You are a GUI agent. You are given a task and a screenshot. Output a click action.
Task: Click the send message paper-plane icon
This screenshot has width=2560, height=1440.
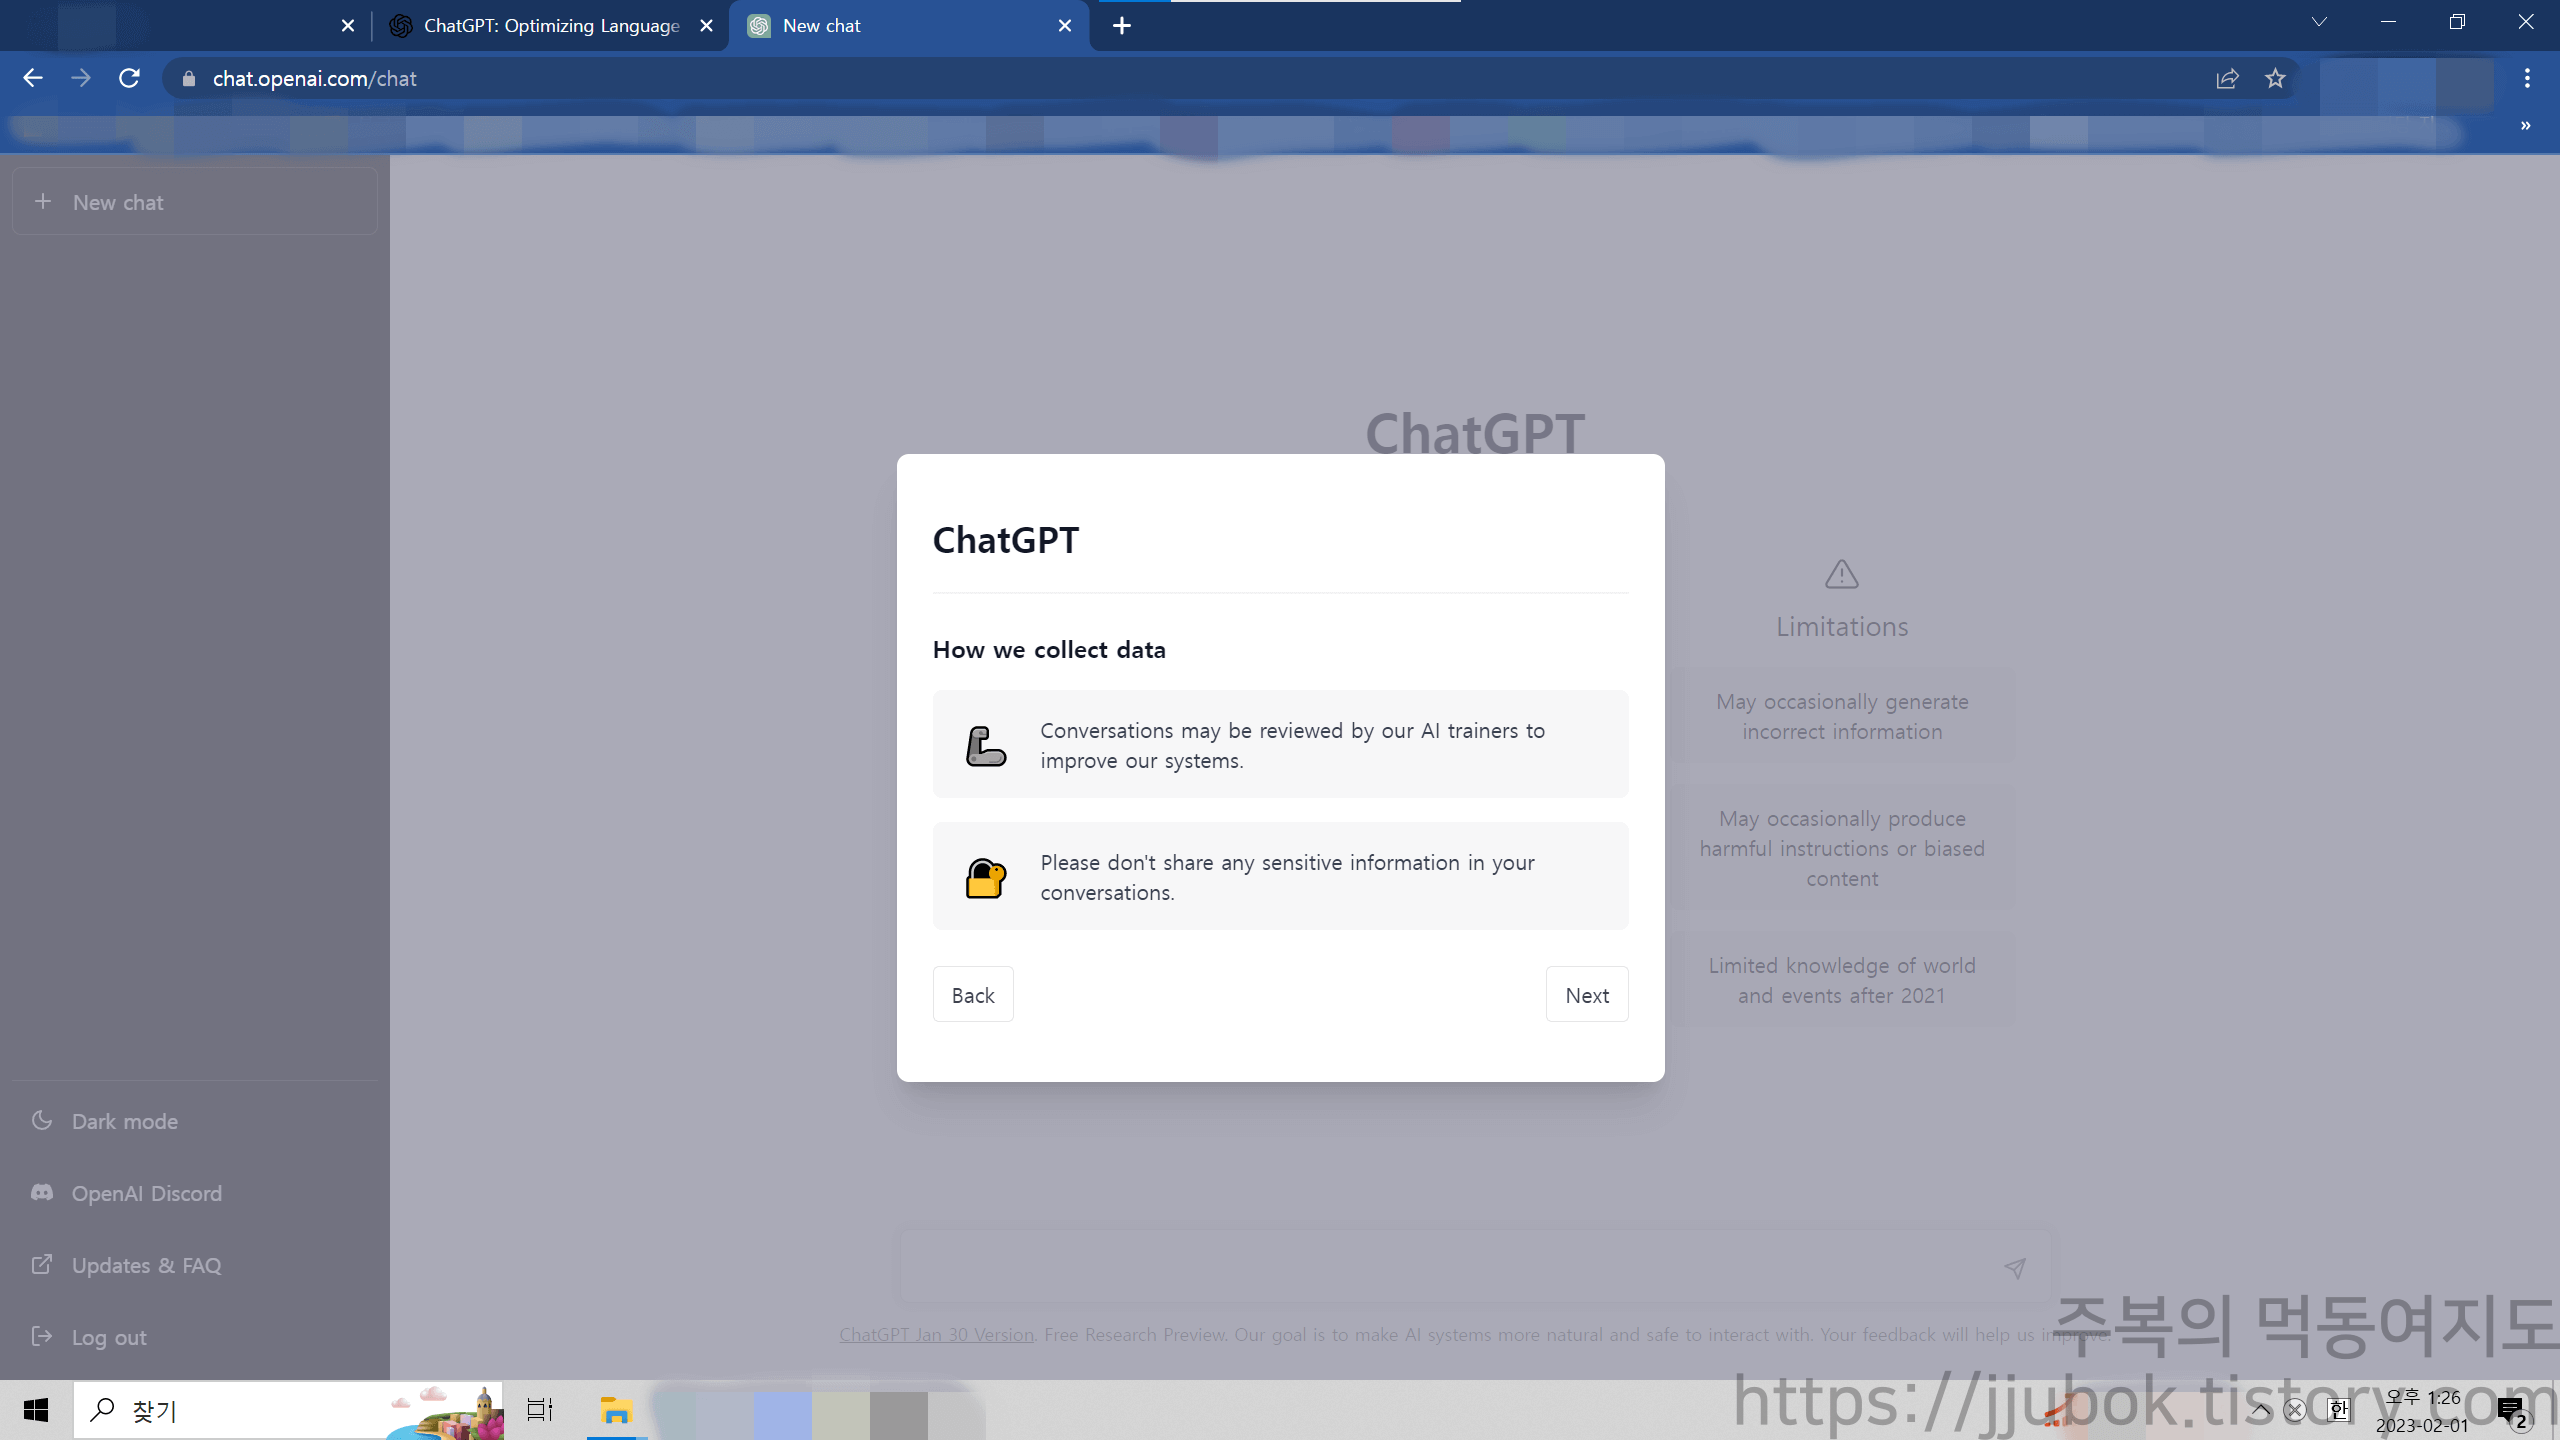click(x=2014, y=1268)
